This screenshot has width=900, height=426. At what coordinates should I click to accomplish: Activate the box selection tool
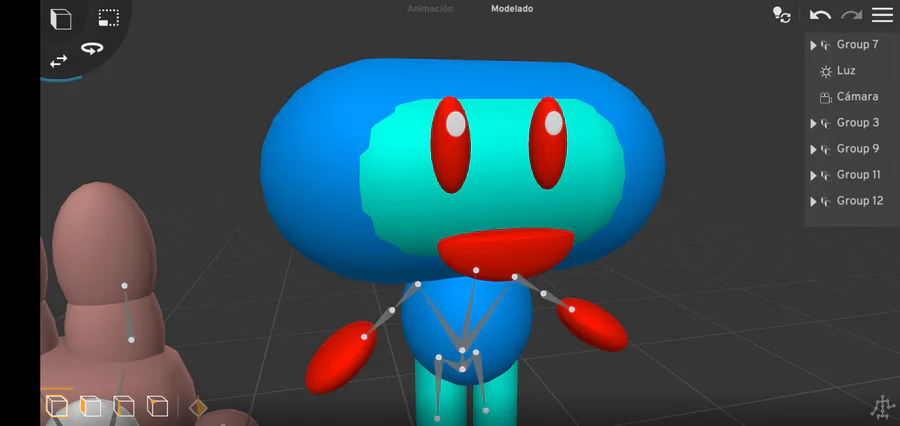point(108,18)
